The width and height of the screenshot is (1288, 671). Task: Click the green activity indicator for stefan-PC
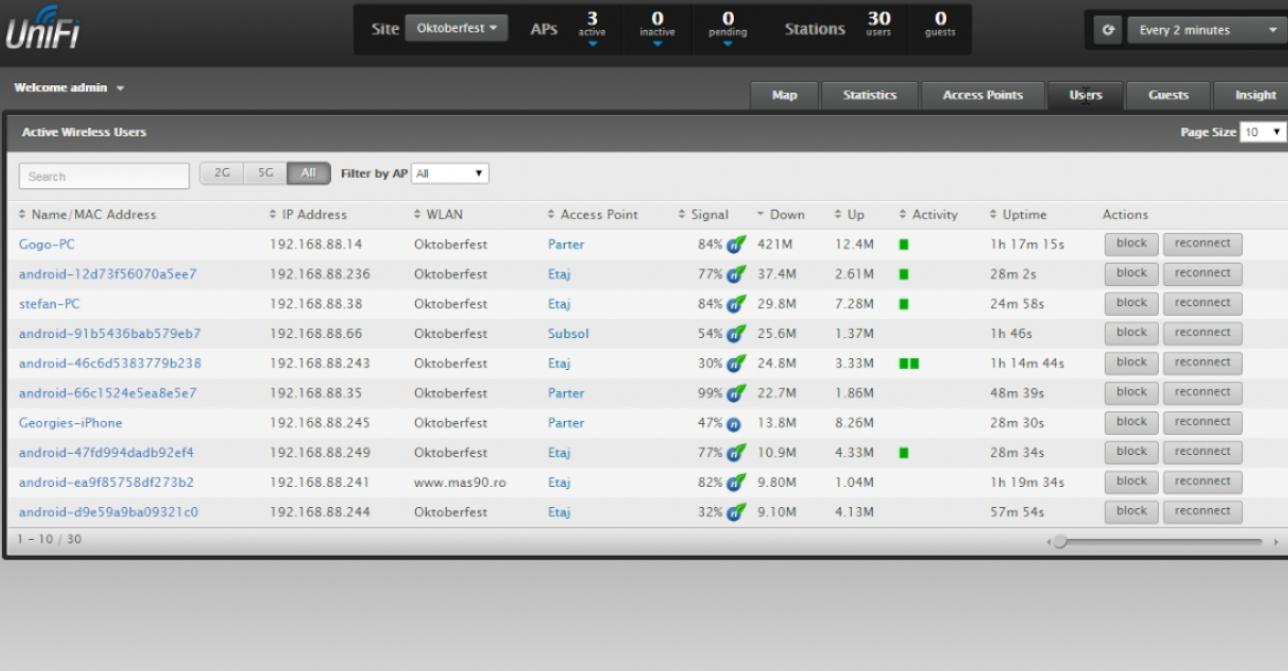point(904,304)
